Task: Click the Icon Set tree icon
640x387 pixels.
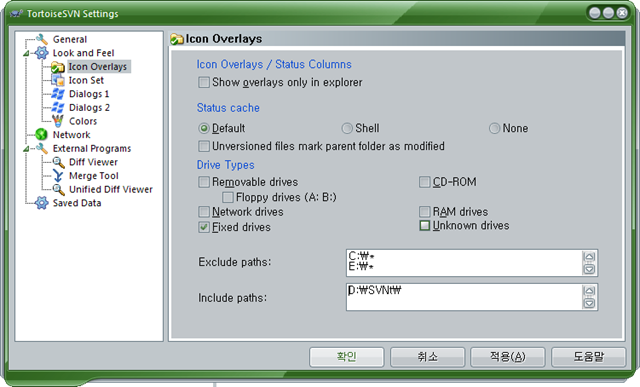Action: tap(58, 80)
